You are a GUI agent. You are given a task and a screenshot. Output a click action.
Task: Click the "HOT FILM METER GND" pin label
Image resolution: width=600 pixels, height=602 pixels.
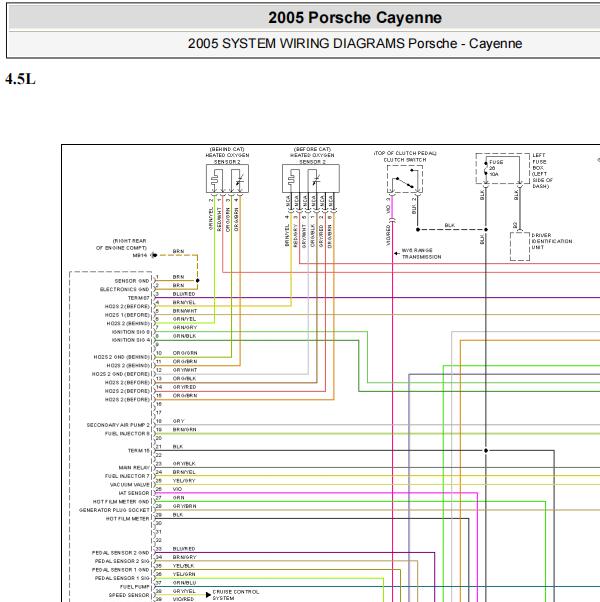[x=121, y=502]
